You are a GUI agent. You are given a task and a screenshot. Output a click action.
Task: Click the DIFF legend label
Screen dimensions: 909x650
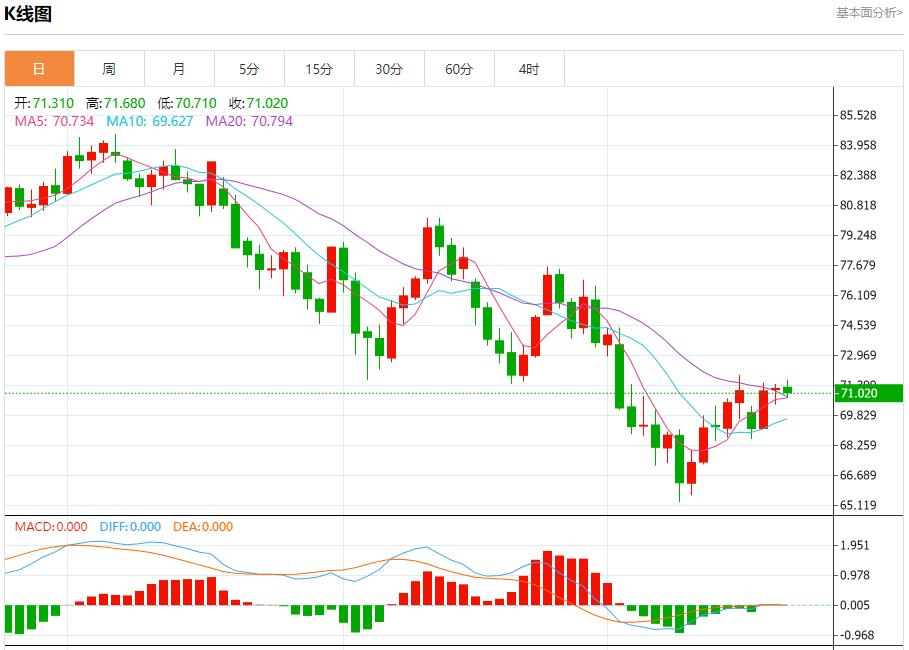[x=128, y=527]
